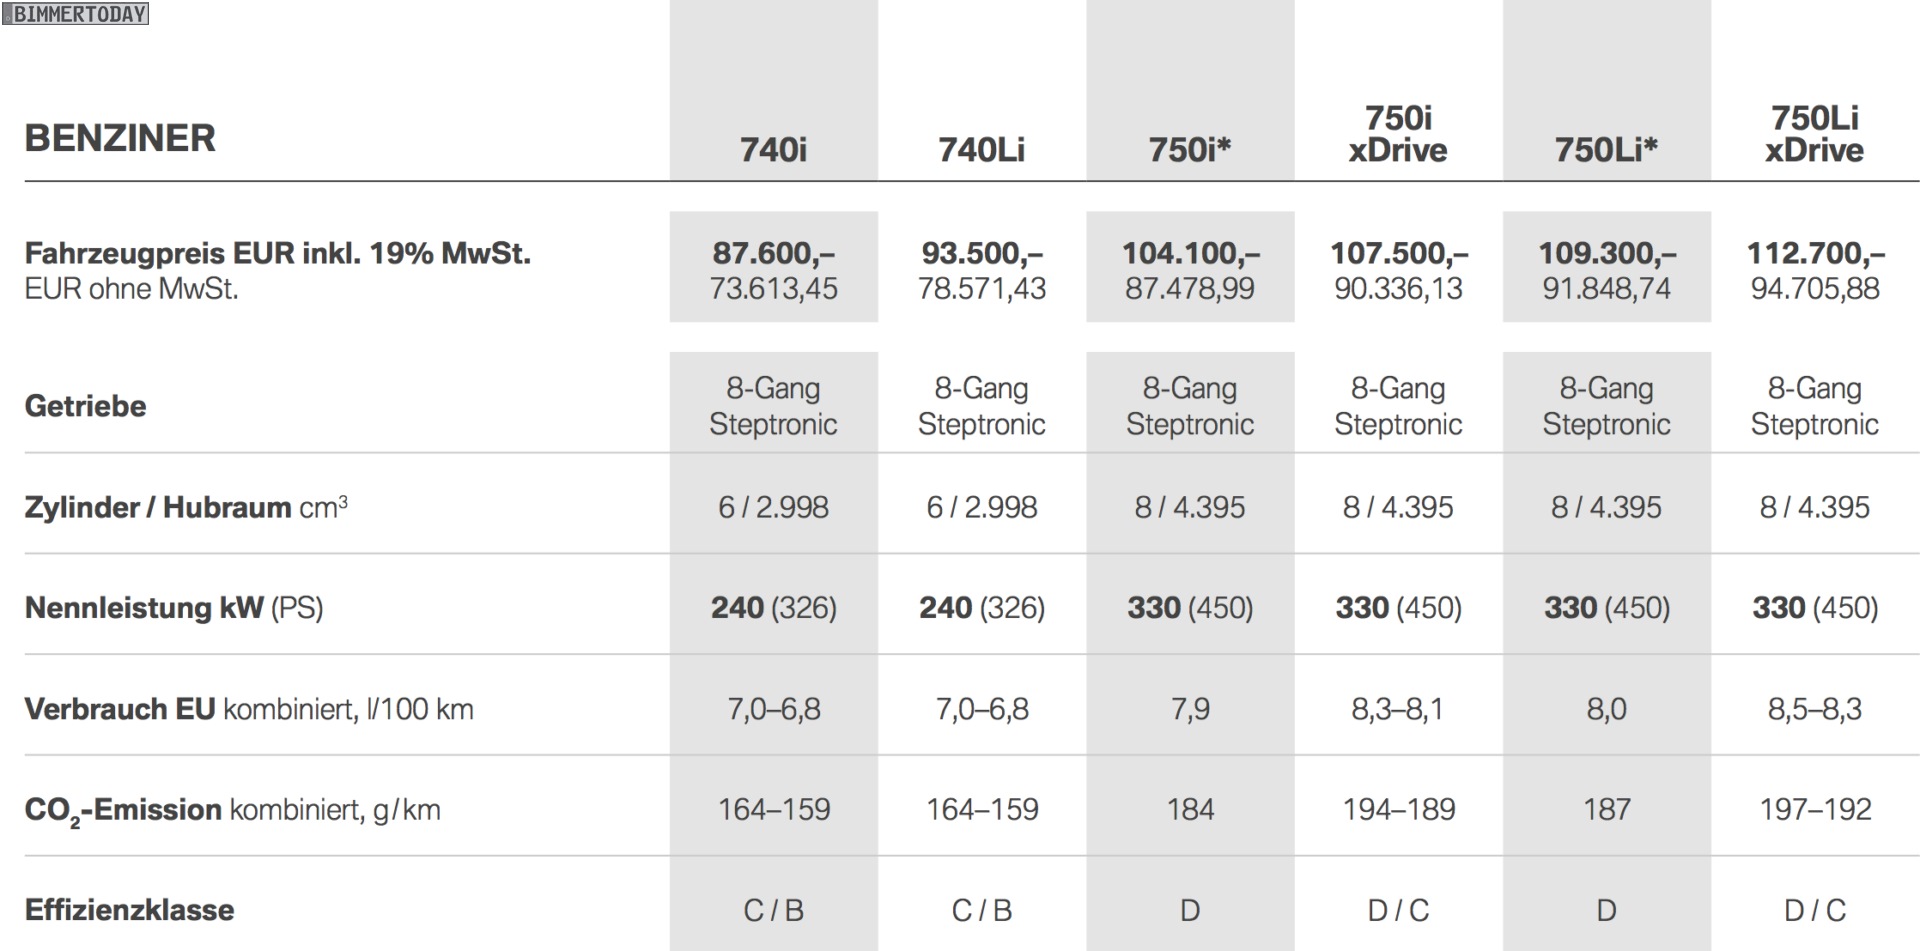The height and width of the screenshot is (951, 1920).
Task: Click the CO2-Emission kombiniert row label
Action: [232, 810]
